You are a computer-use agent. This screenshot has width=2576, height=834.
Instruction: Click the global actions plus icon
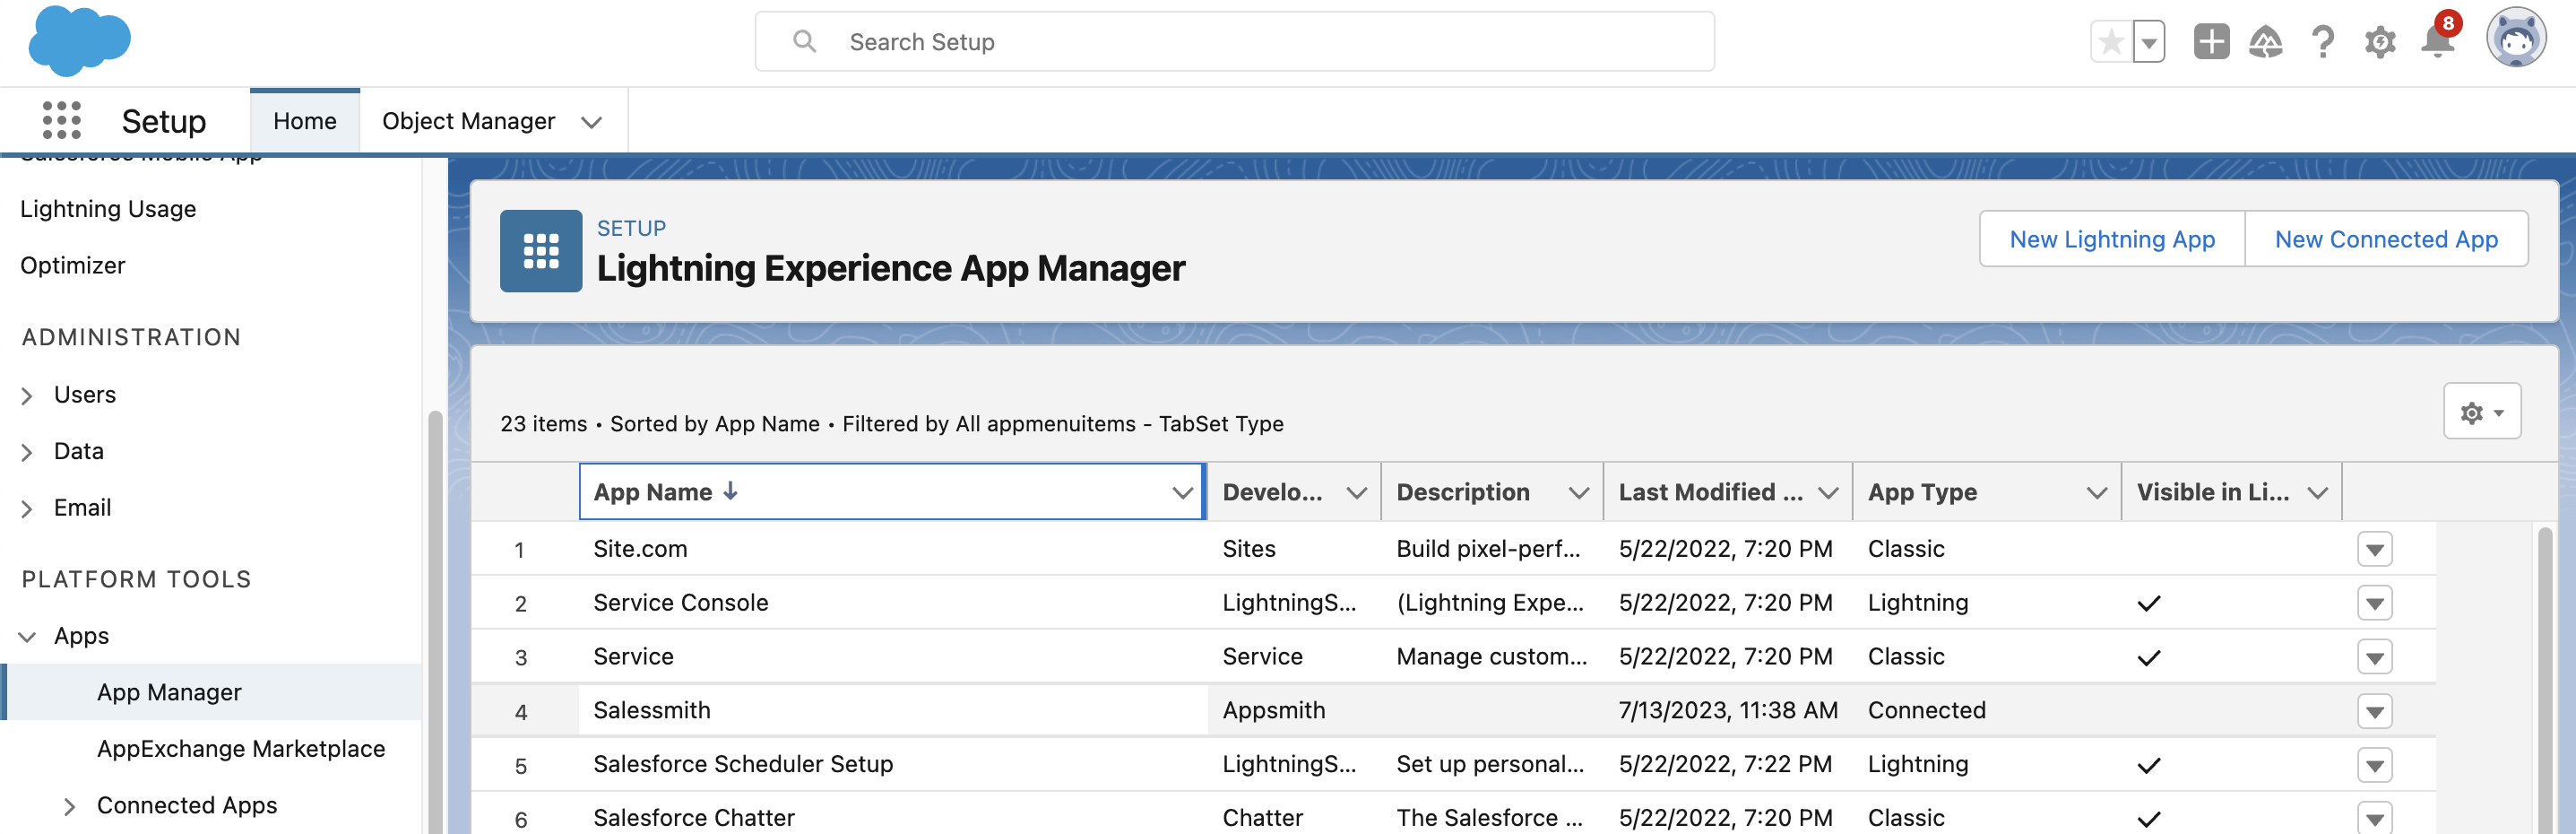point(2210,42)
